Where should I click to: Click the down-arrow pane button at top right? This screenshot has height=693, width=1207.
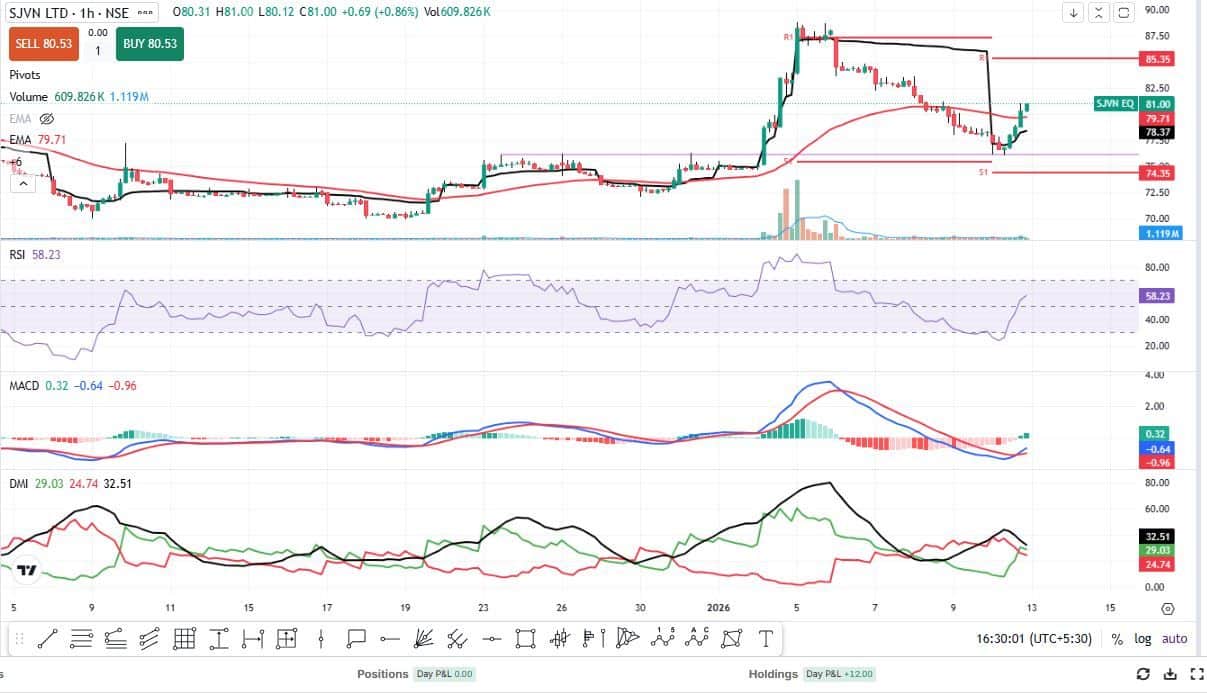click(x=1074, y=13)
